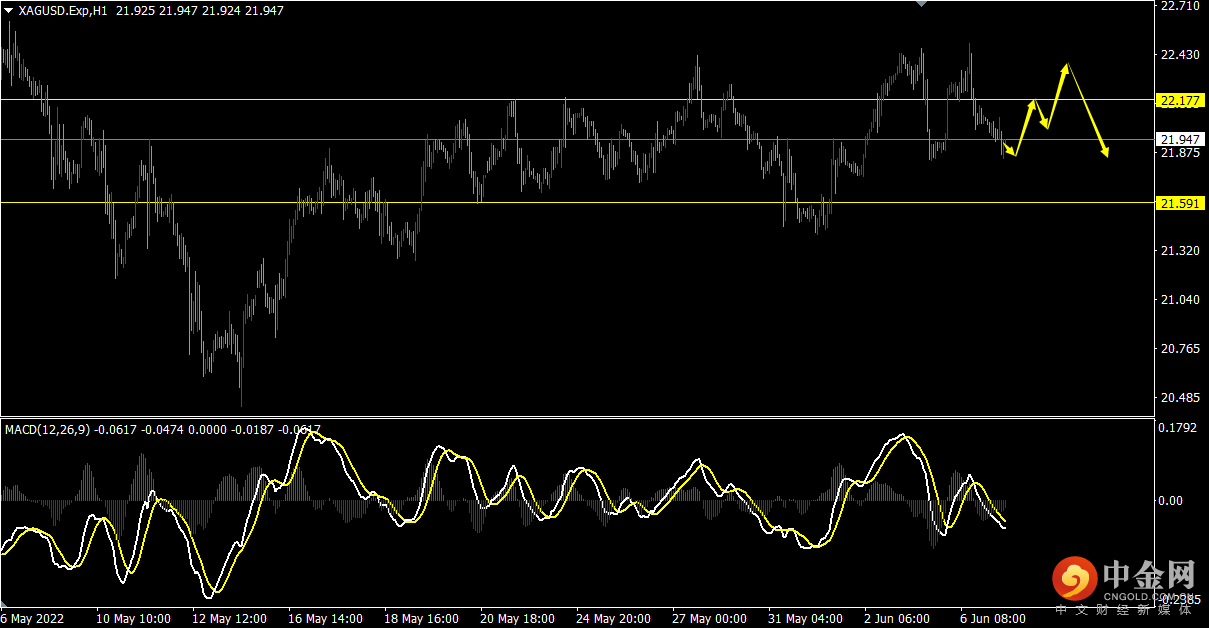Select the 22.177 yellow price label
This screenshot has width=1209, height=628.
click(x=1179, y=100)
